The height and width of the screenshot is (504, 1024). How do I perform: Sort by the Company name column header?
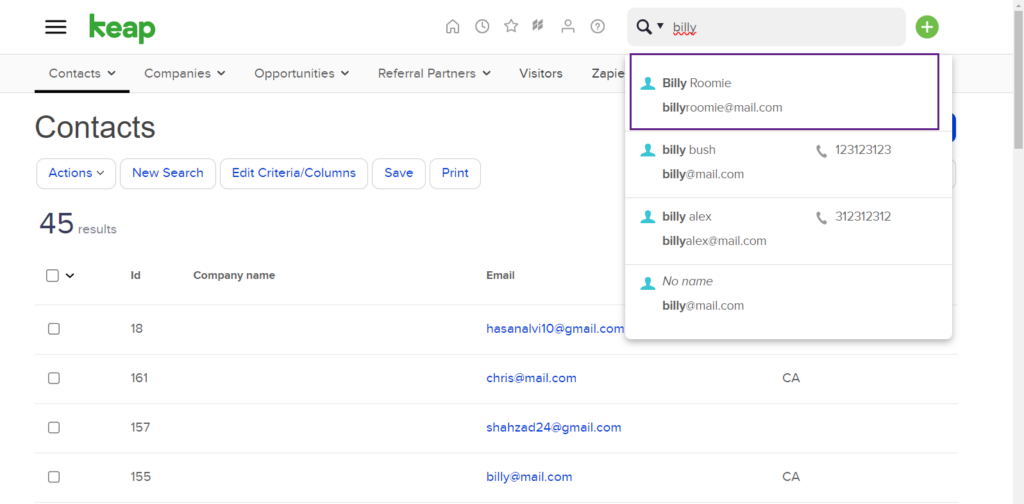tap(234, 276)
